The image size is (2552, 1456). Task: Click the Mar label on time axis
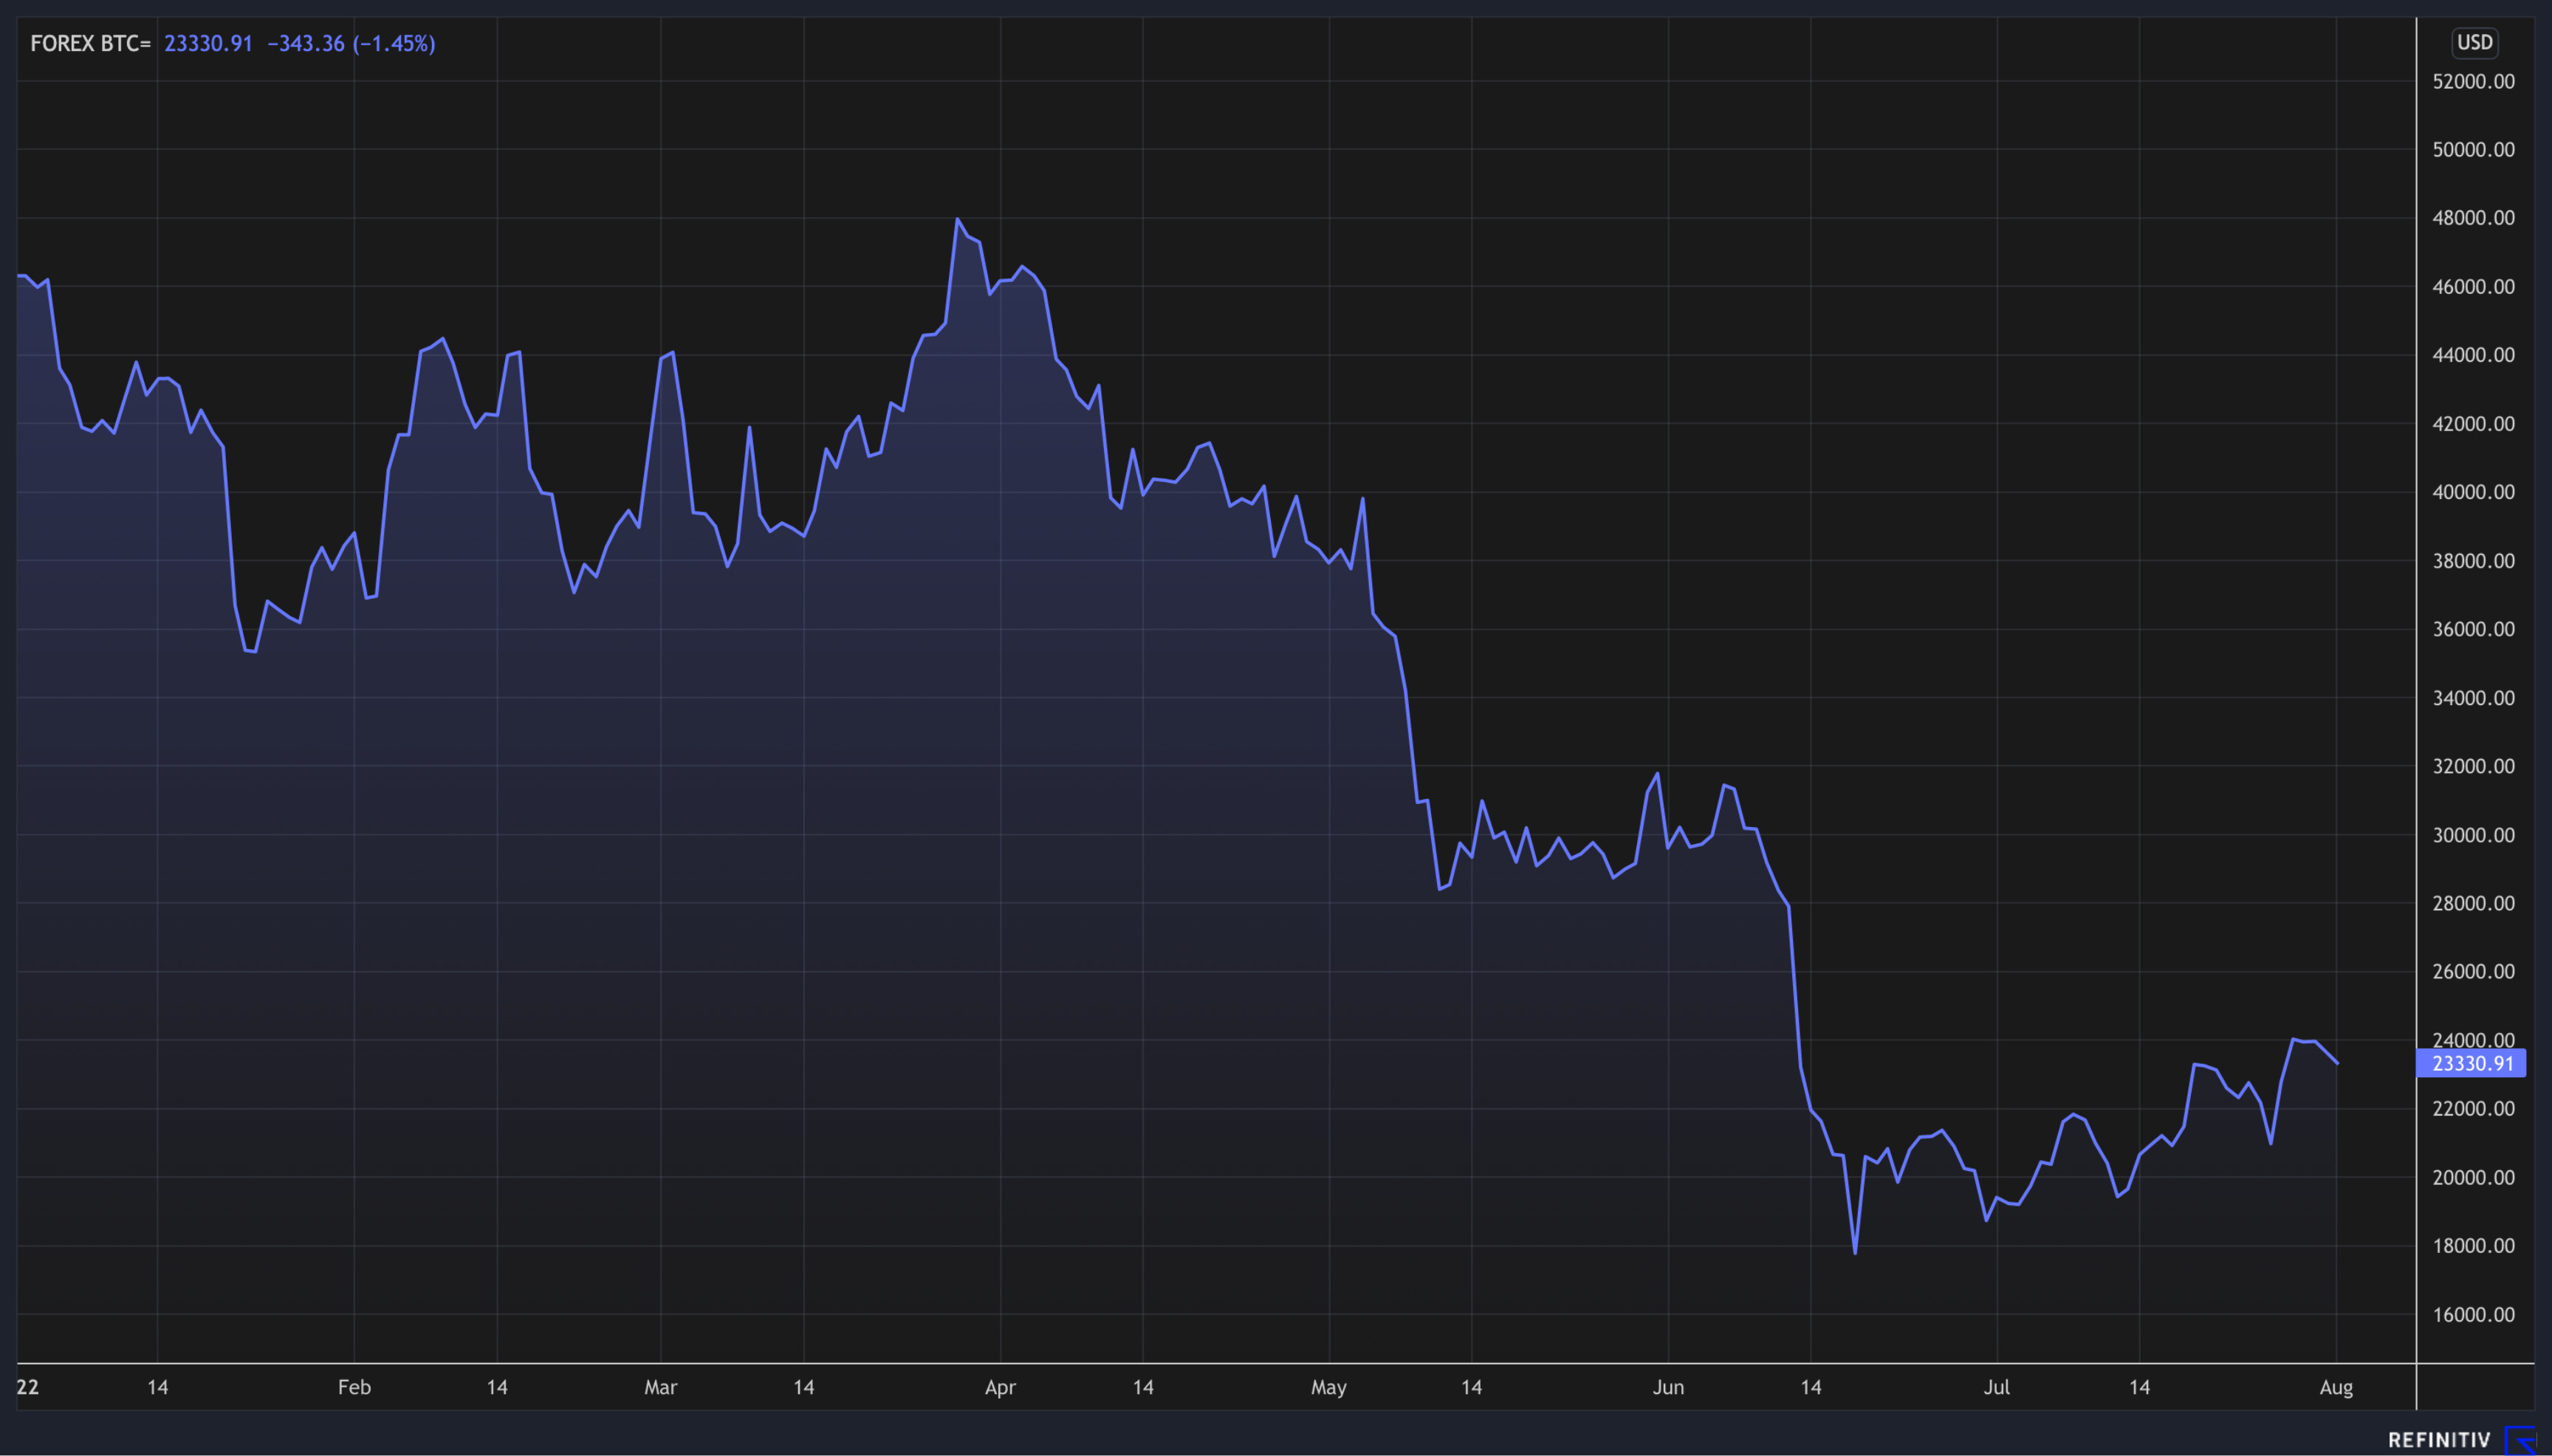[661, 1387]
